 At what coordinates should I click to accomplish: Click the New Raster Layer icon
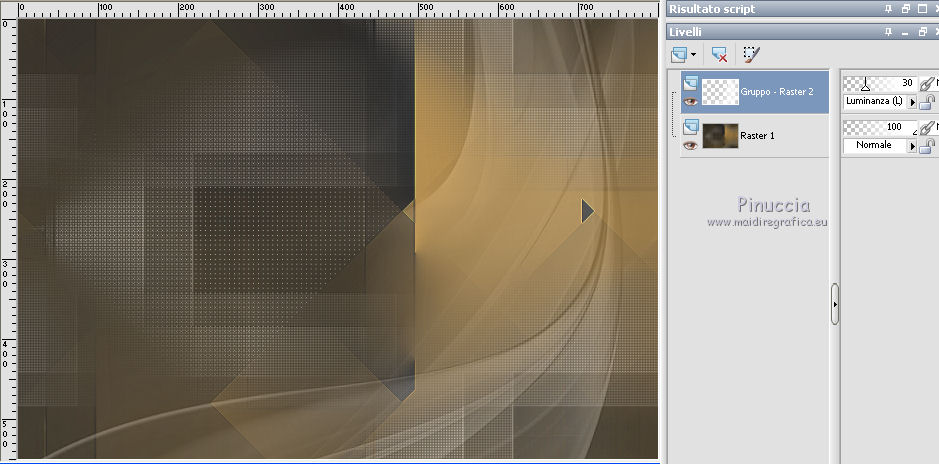click(679, 54)
